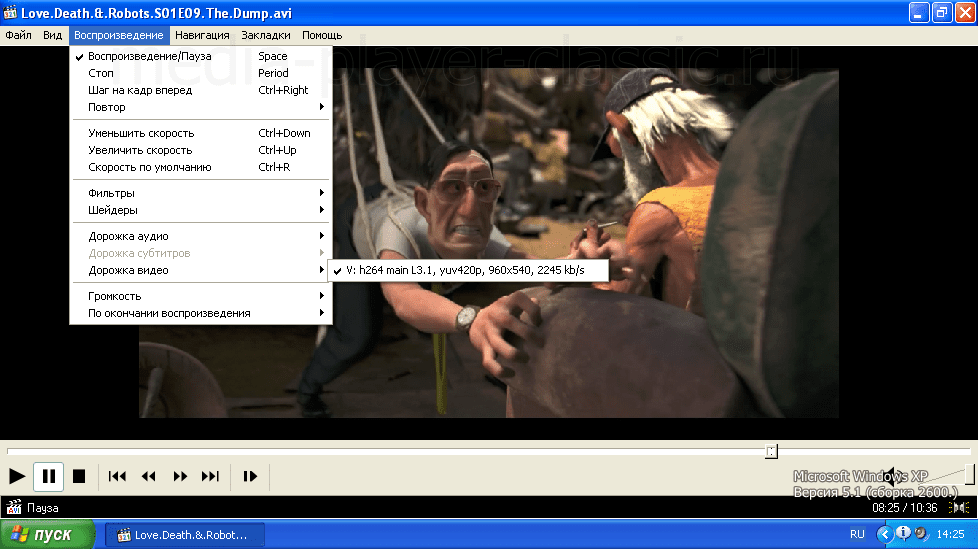Skip to next file button
The width and height of the screenshot is (978, 549).
point(210,477)
